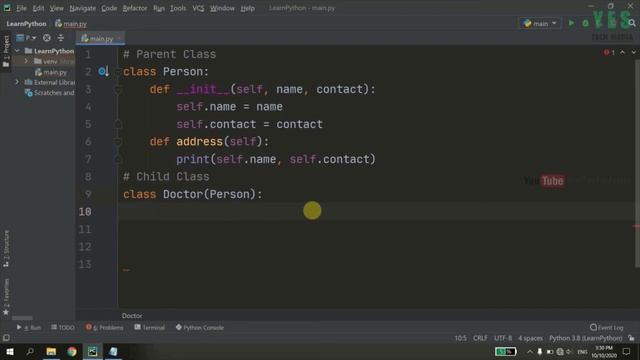This screenshot has width=640, height=360.
Task: Open the Project view selector dropdown
Action: (x=26, y=38)
